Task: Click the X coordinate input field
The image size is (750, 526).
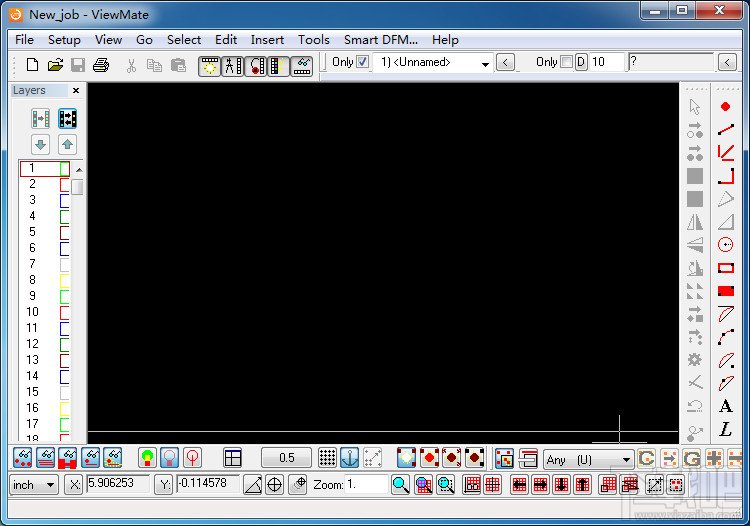Action: (x=118, y=483)
